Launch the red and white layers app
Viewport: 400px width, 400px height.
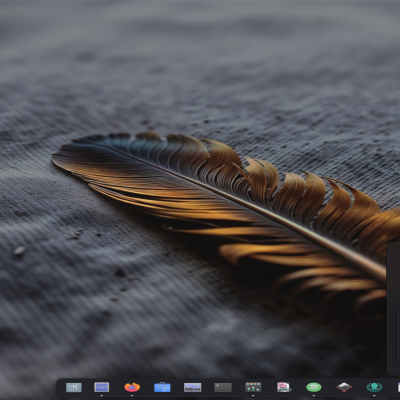(x=344, y=387)
